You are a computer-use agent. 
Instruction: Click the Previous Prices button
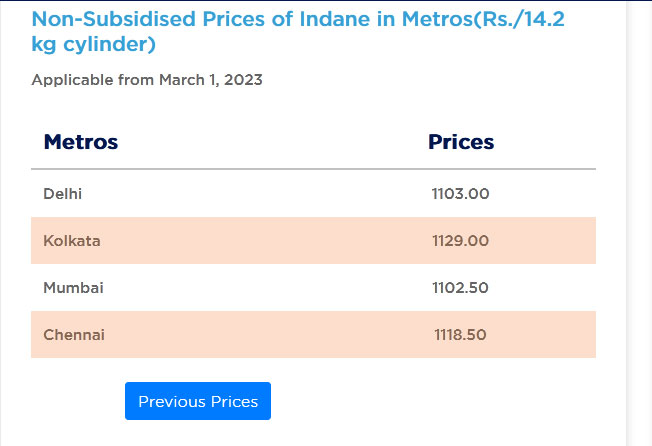[x=198, y=401]
